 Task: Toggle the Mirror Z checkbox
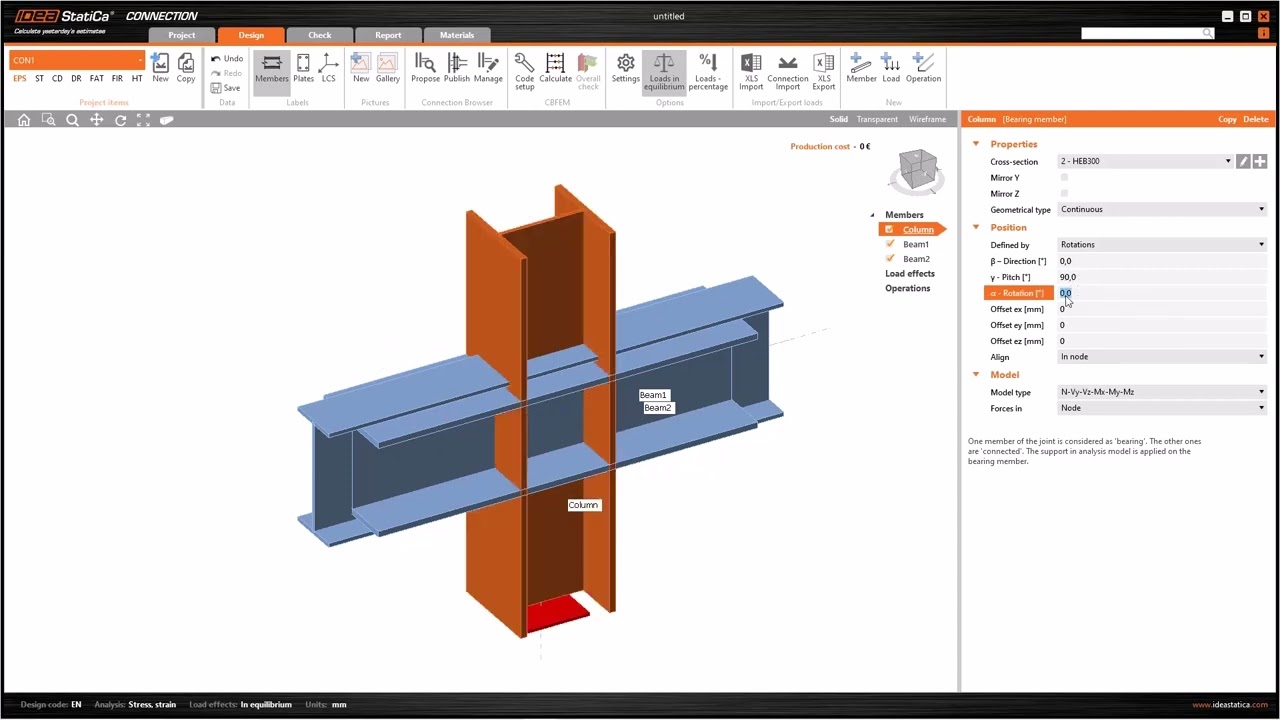point(1064,193)
